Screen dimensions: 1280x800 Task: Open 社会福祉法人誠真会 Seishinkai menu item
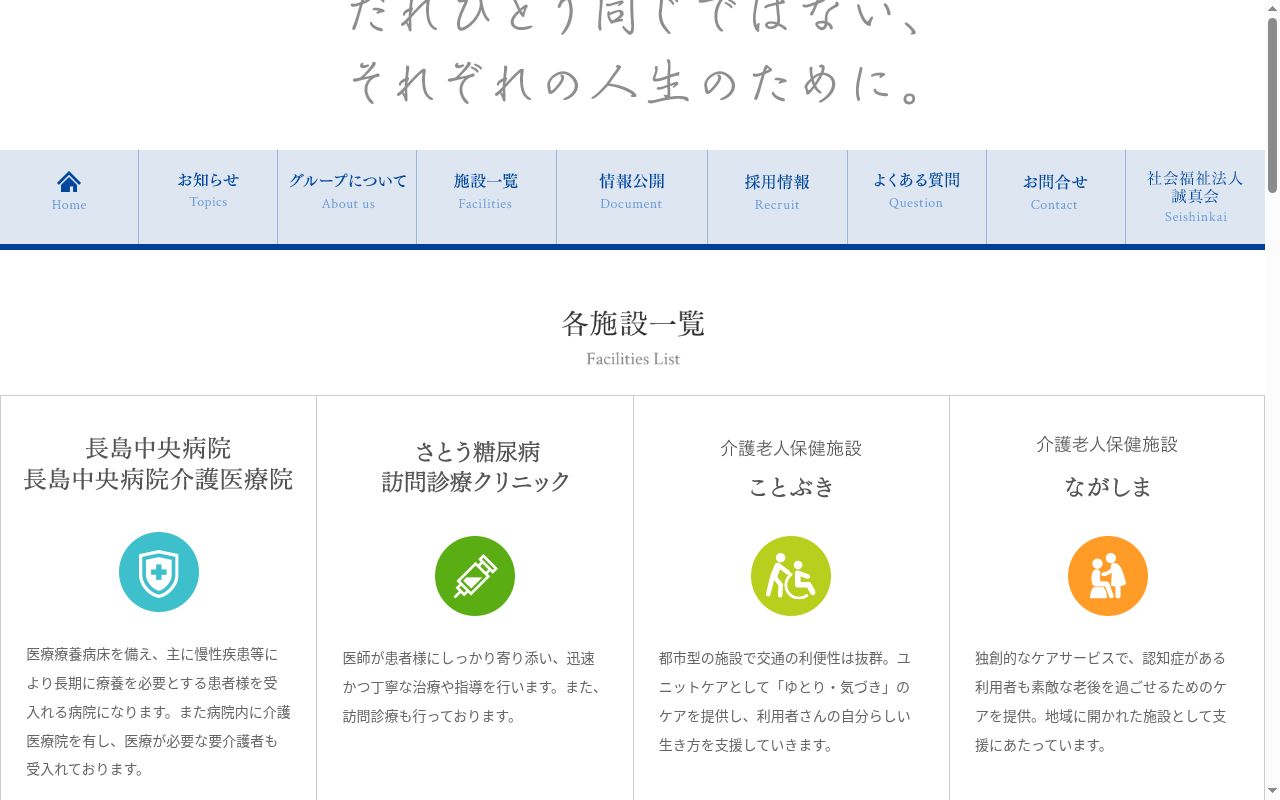[1195, 197]
